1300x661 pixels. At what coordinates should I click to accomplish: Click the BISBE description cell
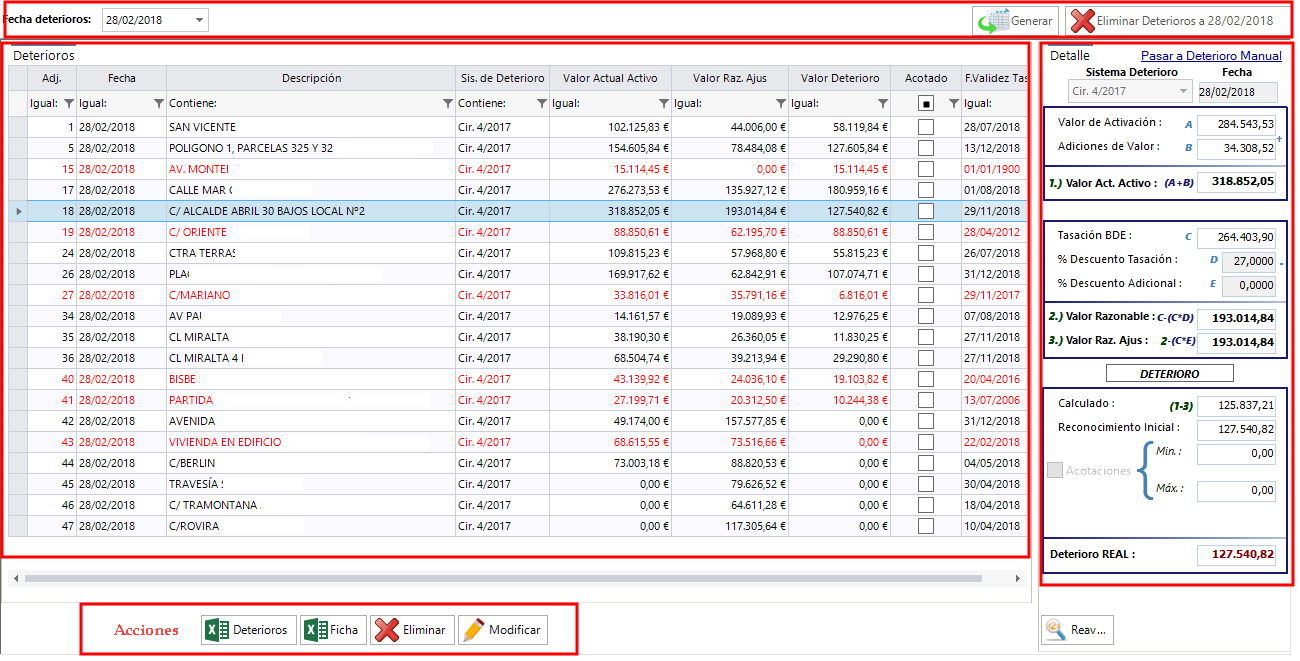point(311,379)
